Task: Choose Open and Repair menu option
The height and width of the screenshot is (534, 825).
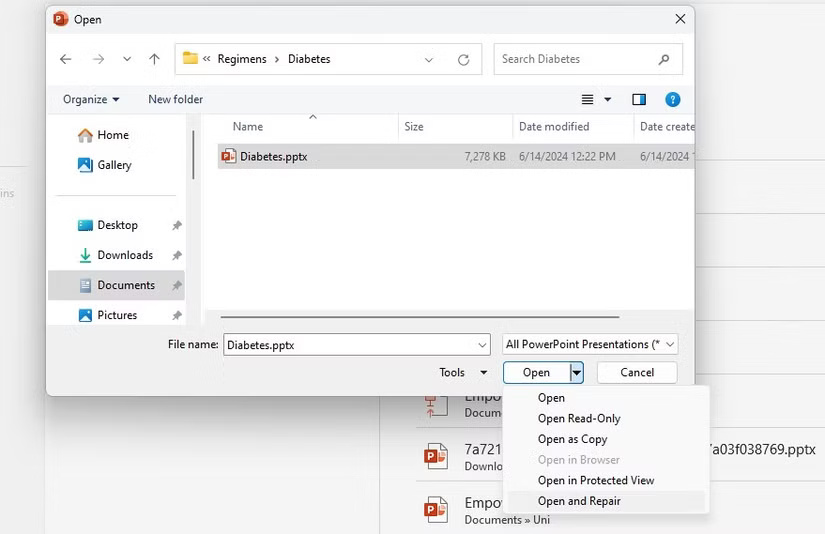Action: (579, 501)
